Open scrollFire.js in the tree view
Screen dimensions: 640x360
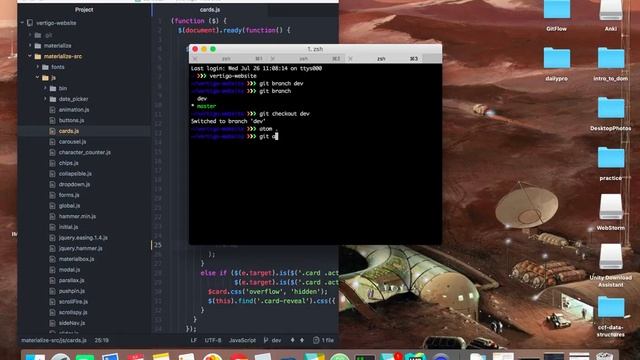click(x=73, y=301)
